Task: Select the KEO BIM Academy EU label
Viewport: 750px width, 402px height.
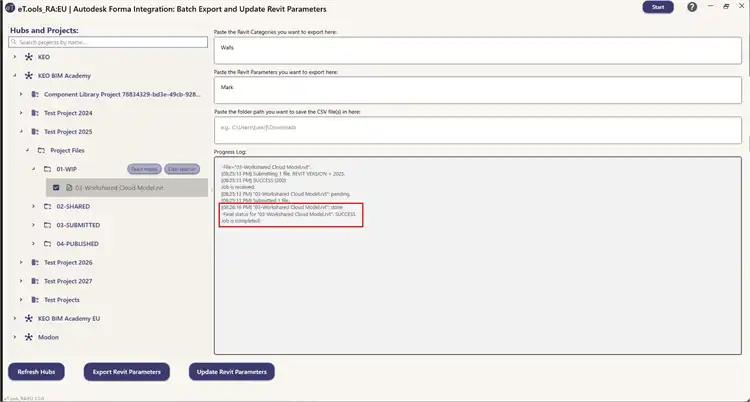Action: click(69, 318)
